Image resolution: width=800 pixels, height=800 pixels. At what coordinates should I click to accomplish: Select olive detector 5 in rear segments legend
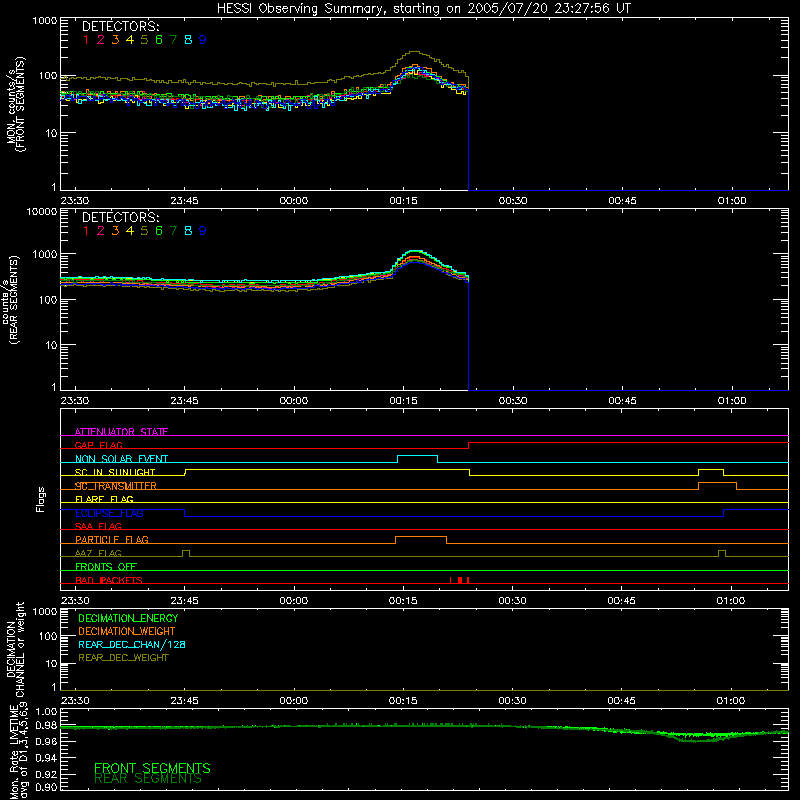pos(144,231)
